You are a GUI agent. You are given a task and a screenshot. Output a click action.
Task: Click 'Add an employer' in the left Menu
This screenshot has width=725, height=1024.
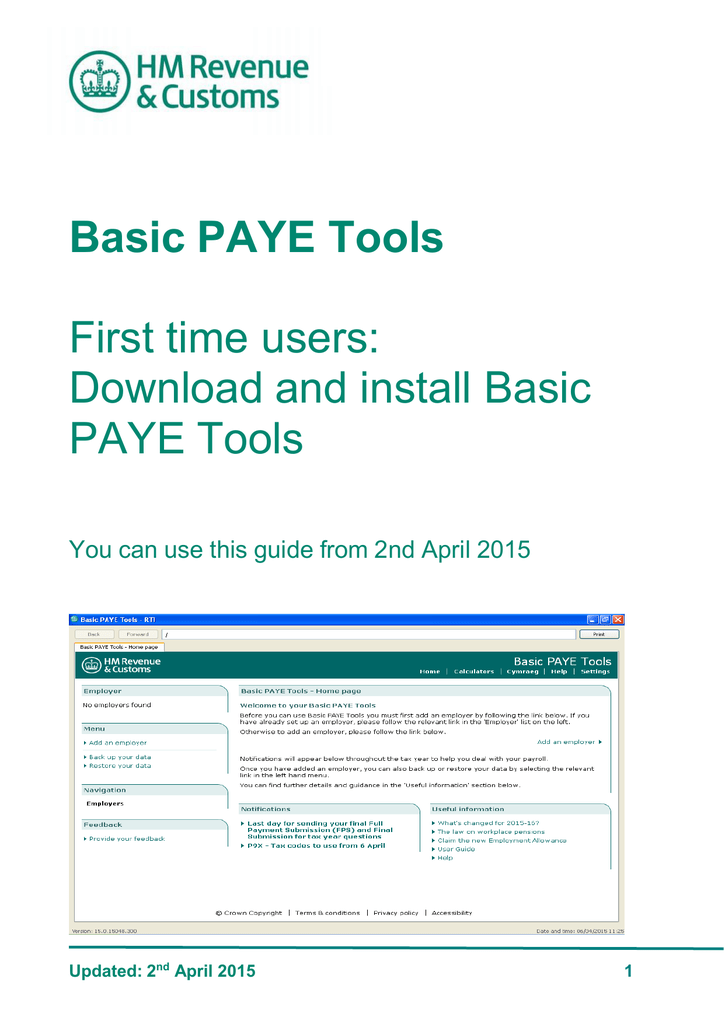(x=118, y=743)
